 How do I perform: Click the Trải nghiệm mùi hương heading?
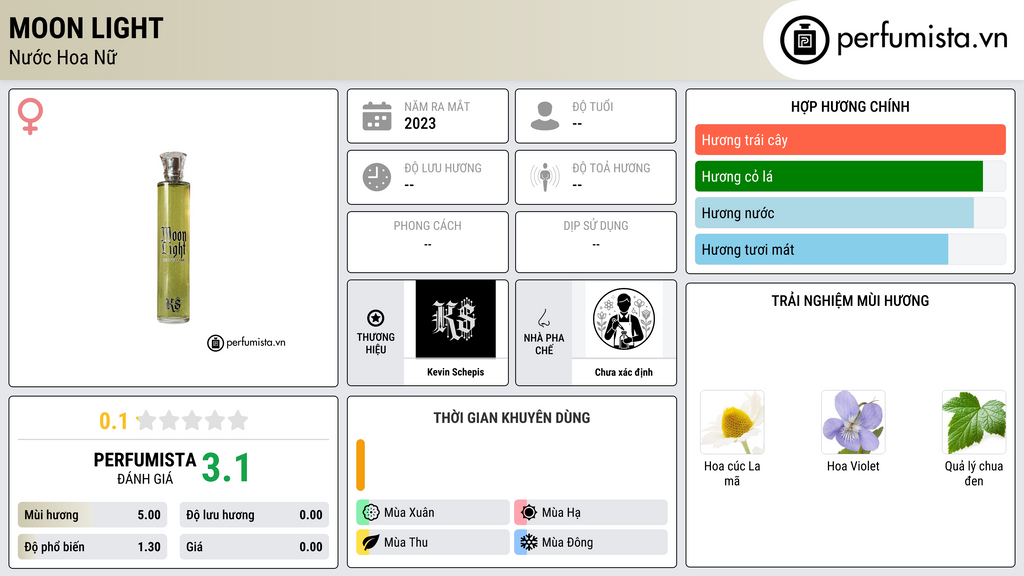pos(850,301)
